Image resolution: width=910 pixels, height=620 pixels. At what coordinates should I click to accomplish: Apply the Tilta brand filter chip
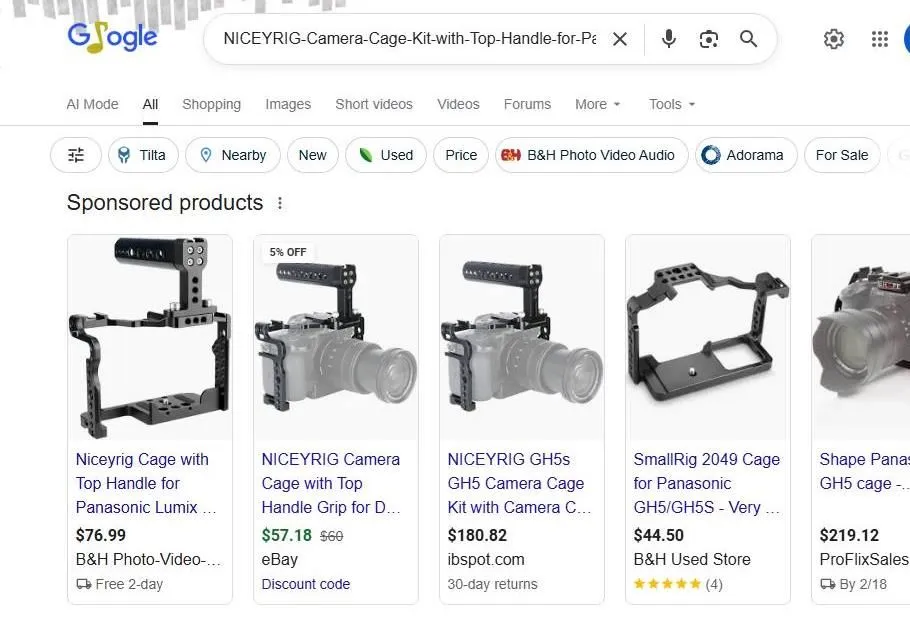click(x=143, y=155)
